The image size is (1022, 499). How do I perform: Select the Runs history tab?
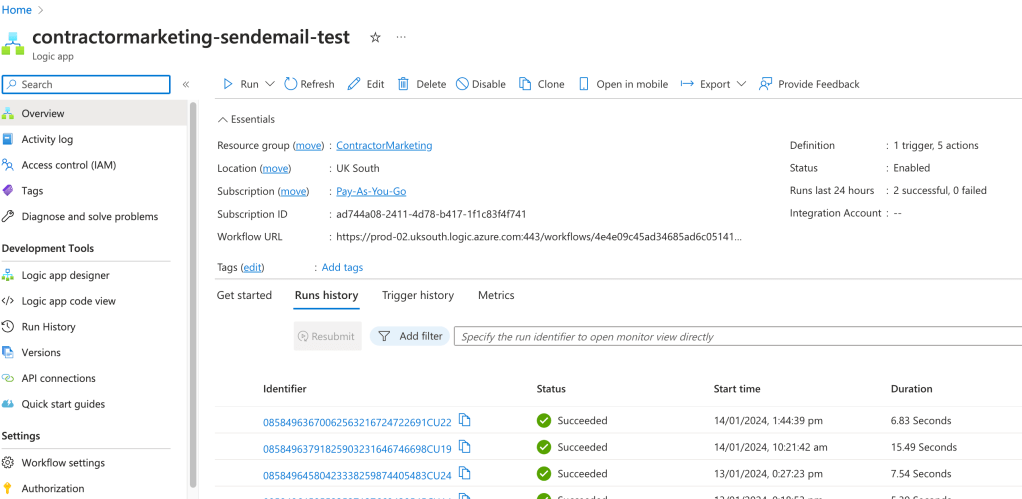point(327,296)
